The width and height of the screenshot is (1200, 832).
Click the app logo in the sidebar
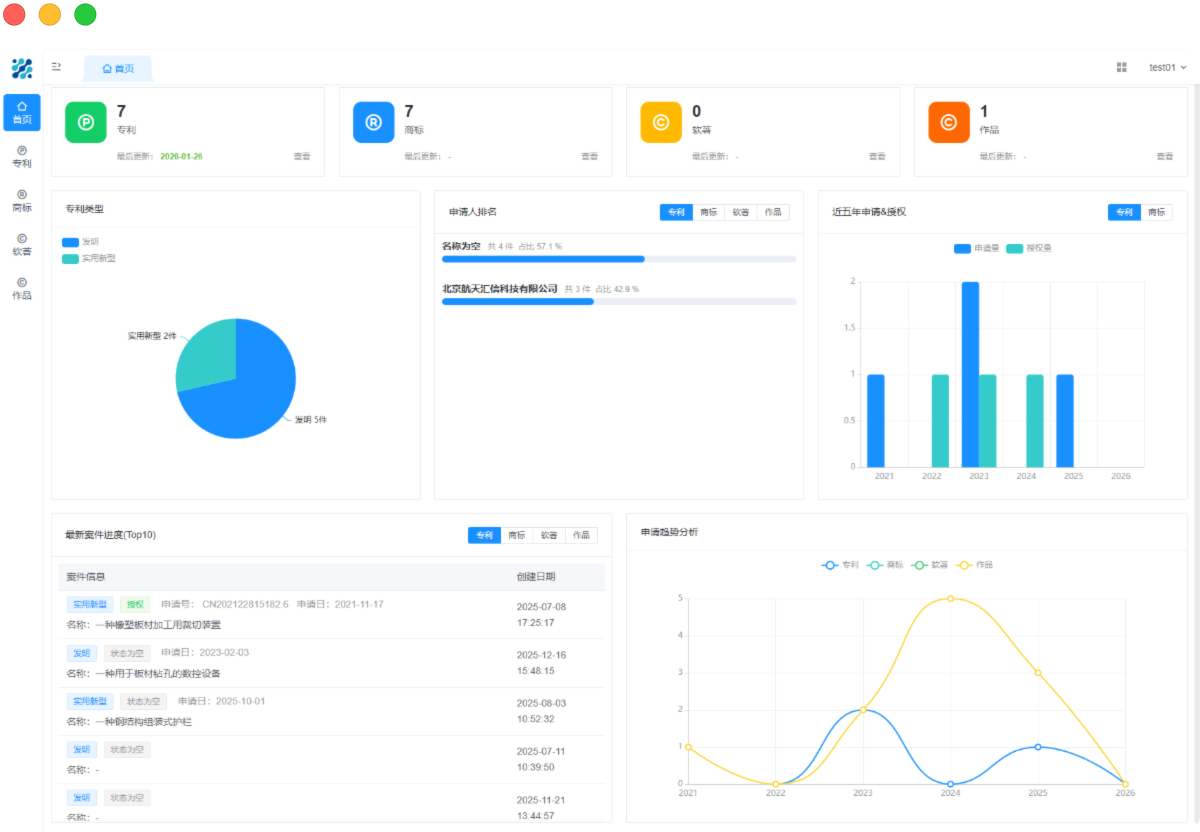(x=22, y=68)
